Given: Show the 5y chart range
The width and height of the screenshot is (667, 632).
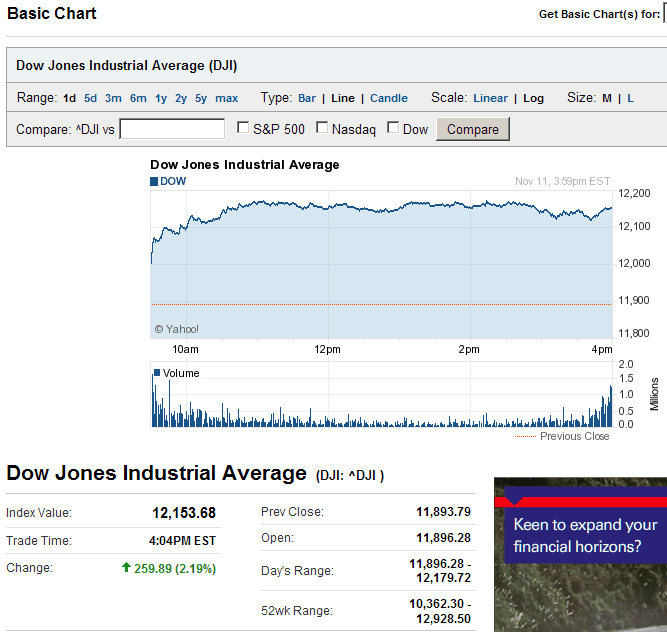Looking at the screenshot, I should [x=201, y=98].
